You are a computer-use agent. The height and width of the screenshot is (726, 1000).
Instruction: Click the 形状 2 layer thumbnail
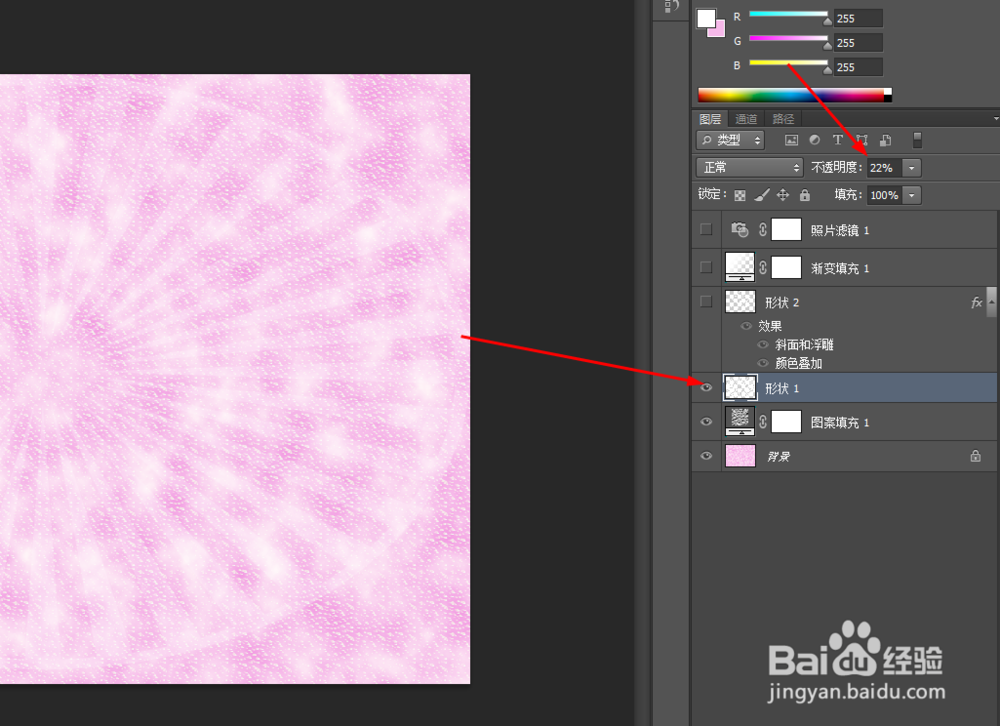coord(740,301)
